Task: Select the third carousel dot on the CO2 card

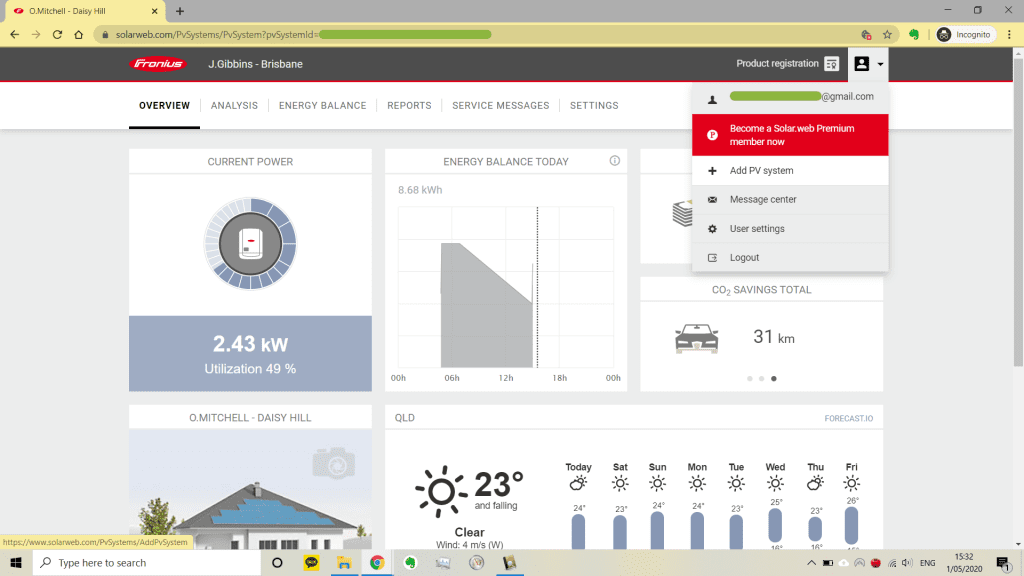Action: point(773,378)
